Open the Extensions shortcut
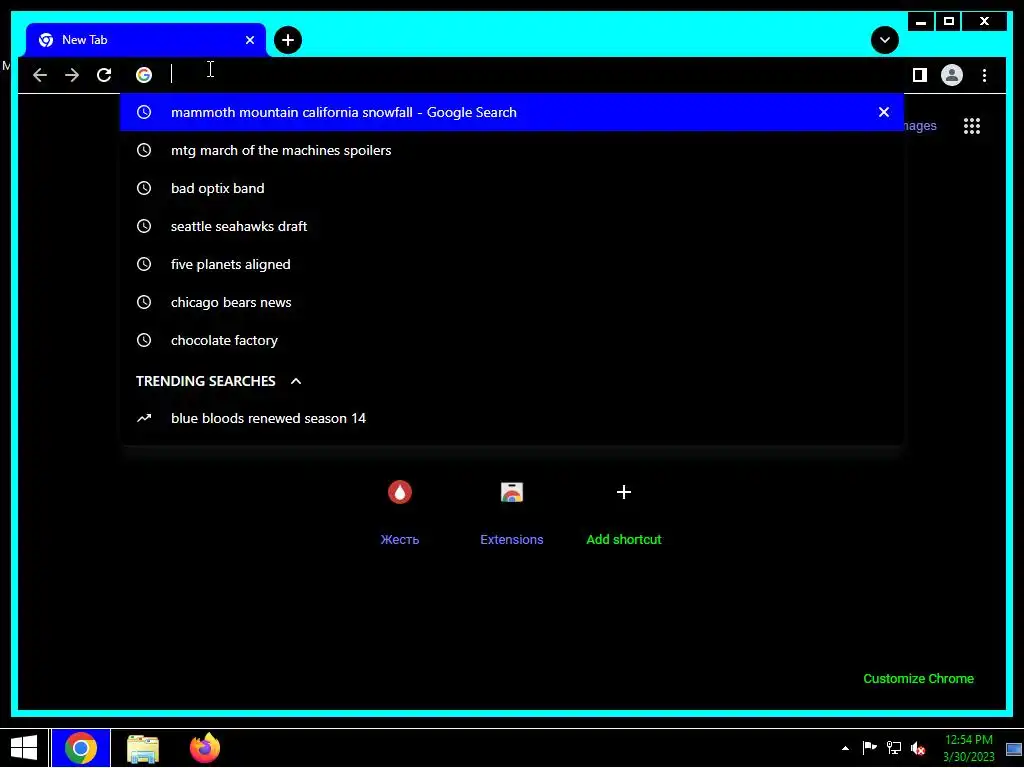 (x=511, y=511)
